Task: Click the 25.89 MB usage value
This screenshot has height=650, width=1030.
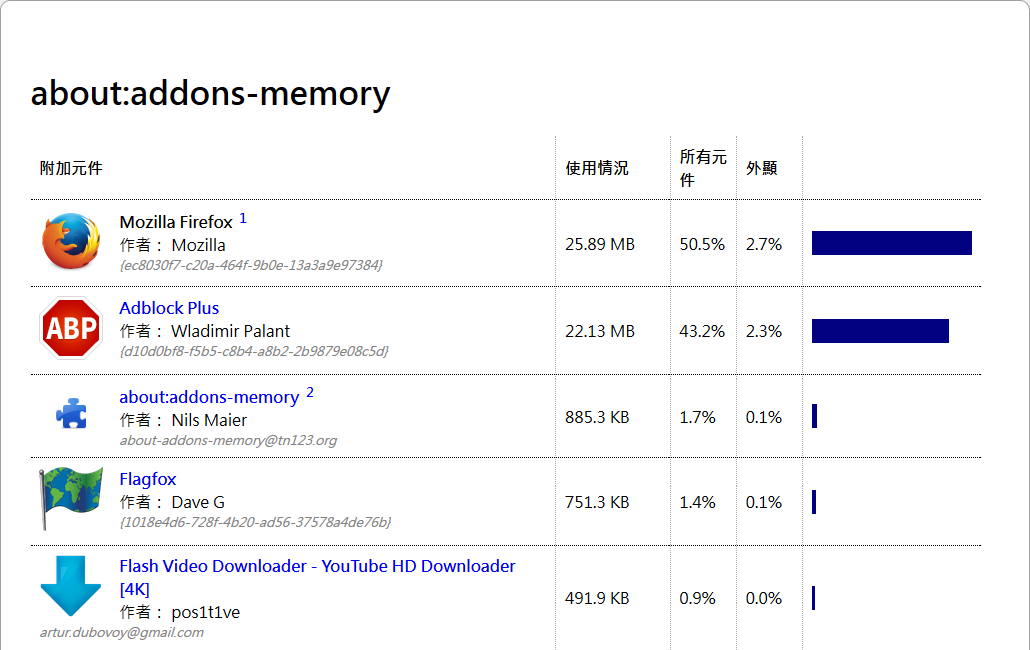Action: tap(600, 244)
